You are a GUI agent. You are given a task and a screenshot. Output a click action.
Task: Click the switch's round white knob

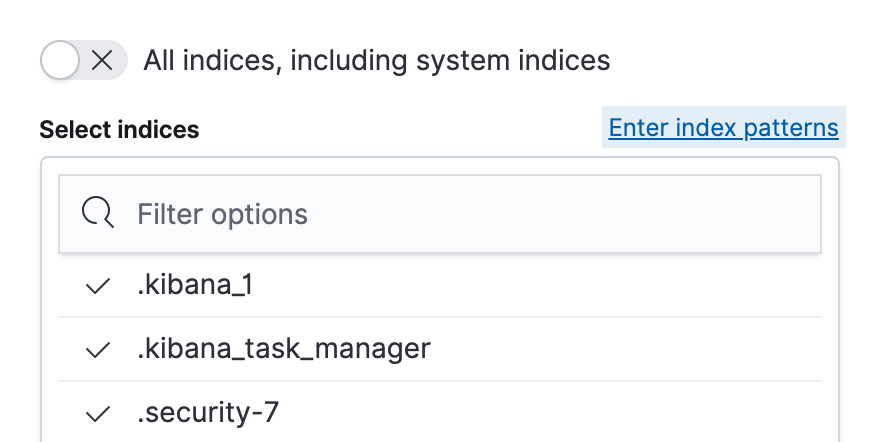pos(61,60)
